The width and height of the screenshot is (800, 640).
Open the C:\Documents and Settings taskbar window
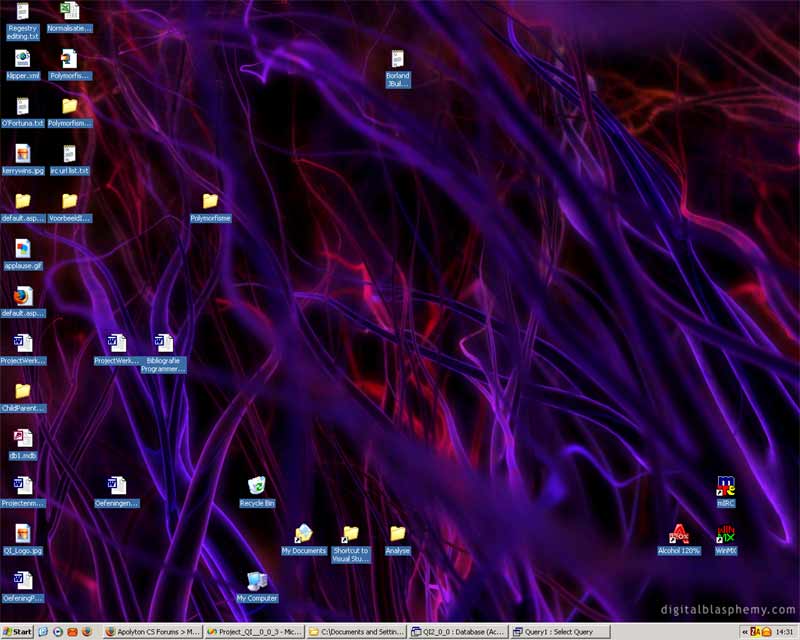356,632
